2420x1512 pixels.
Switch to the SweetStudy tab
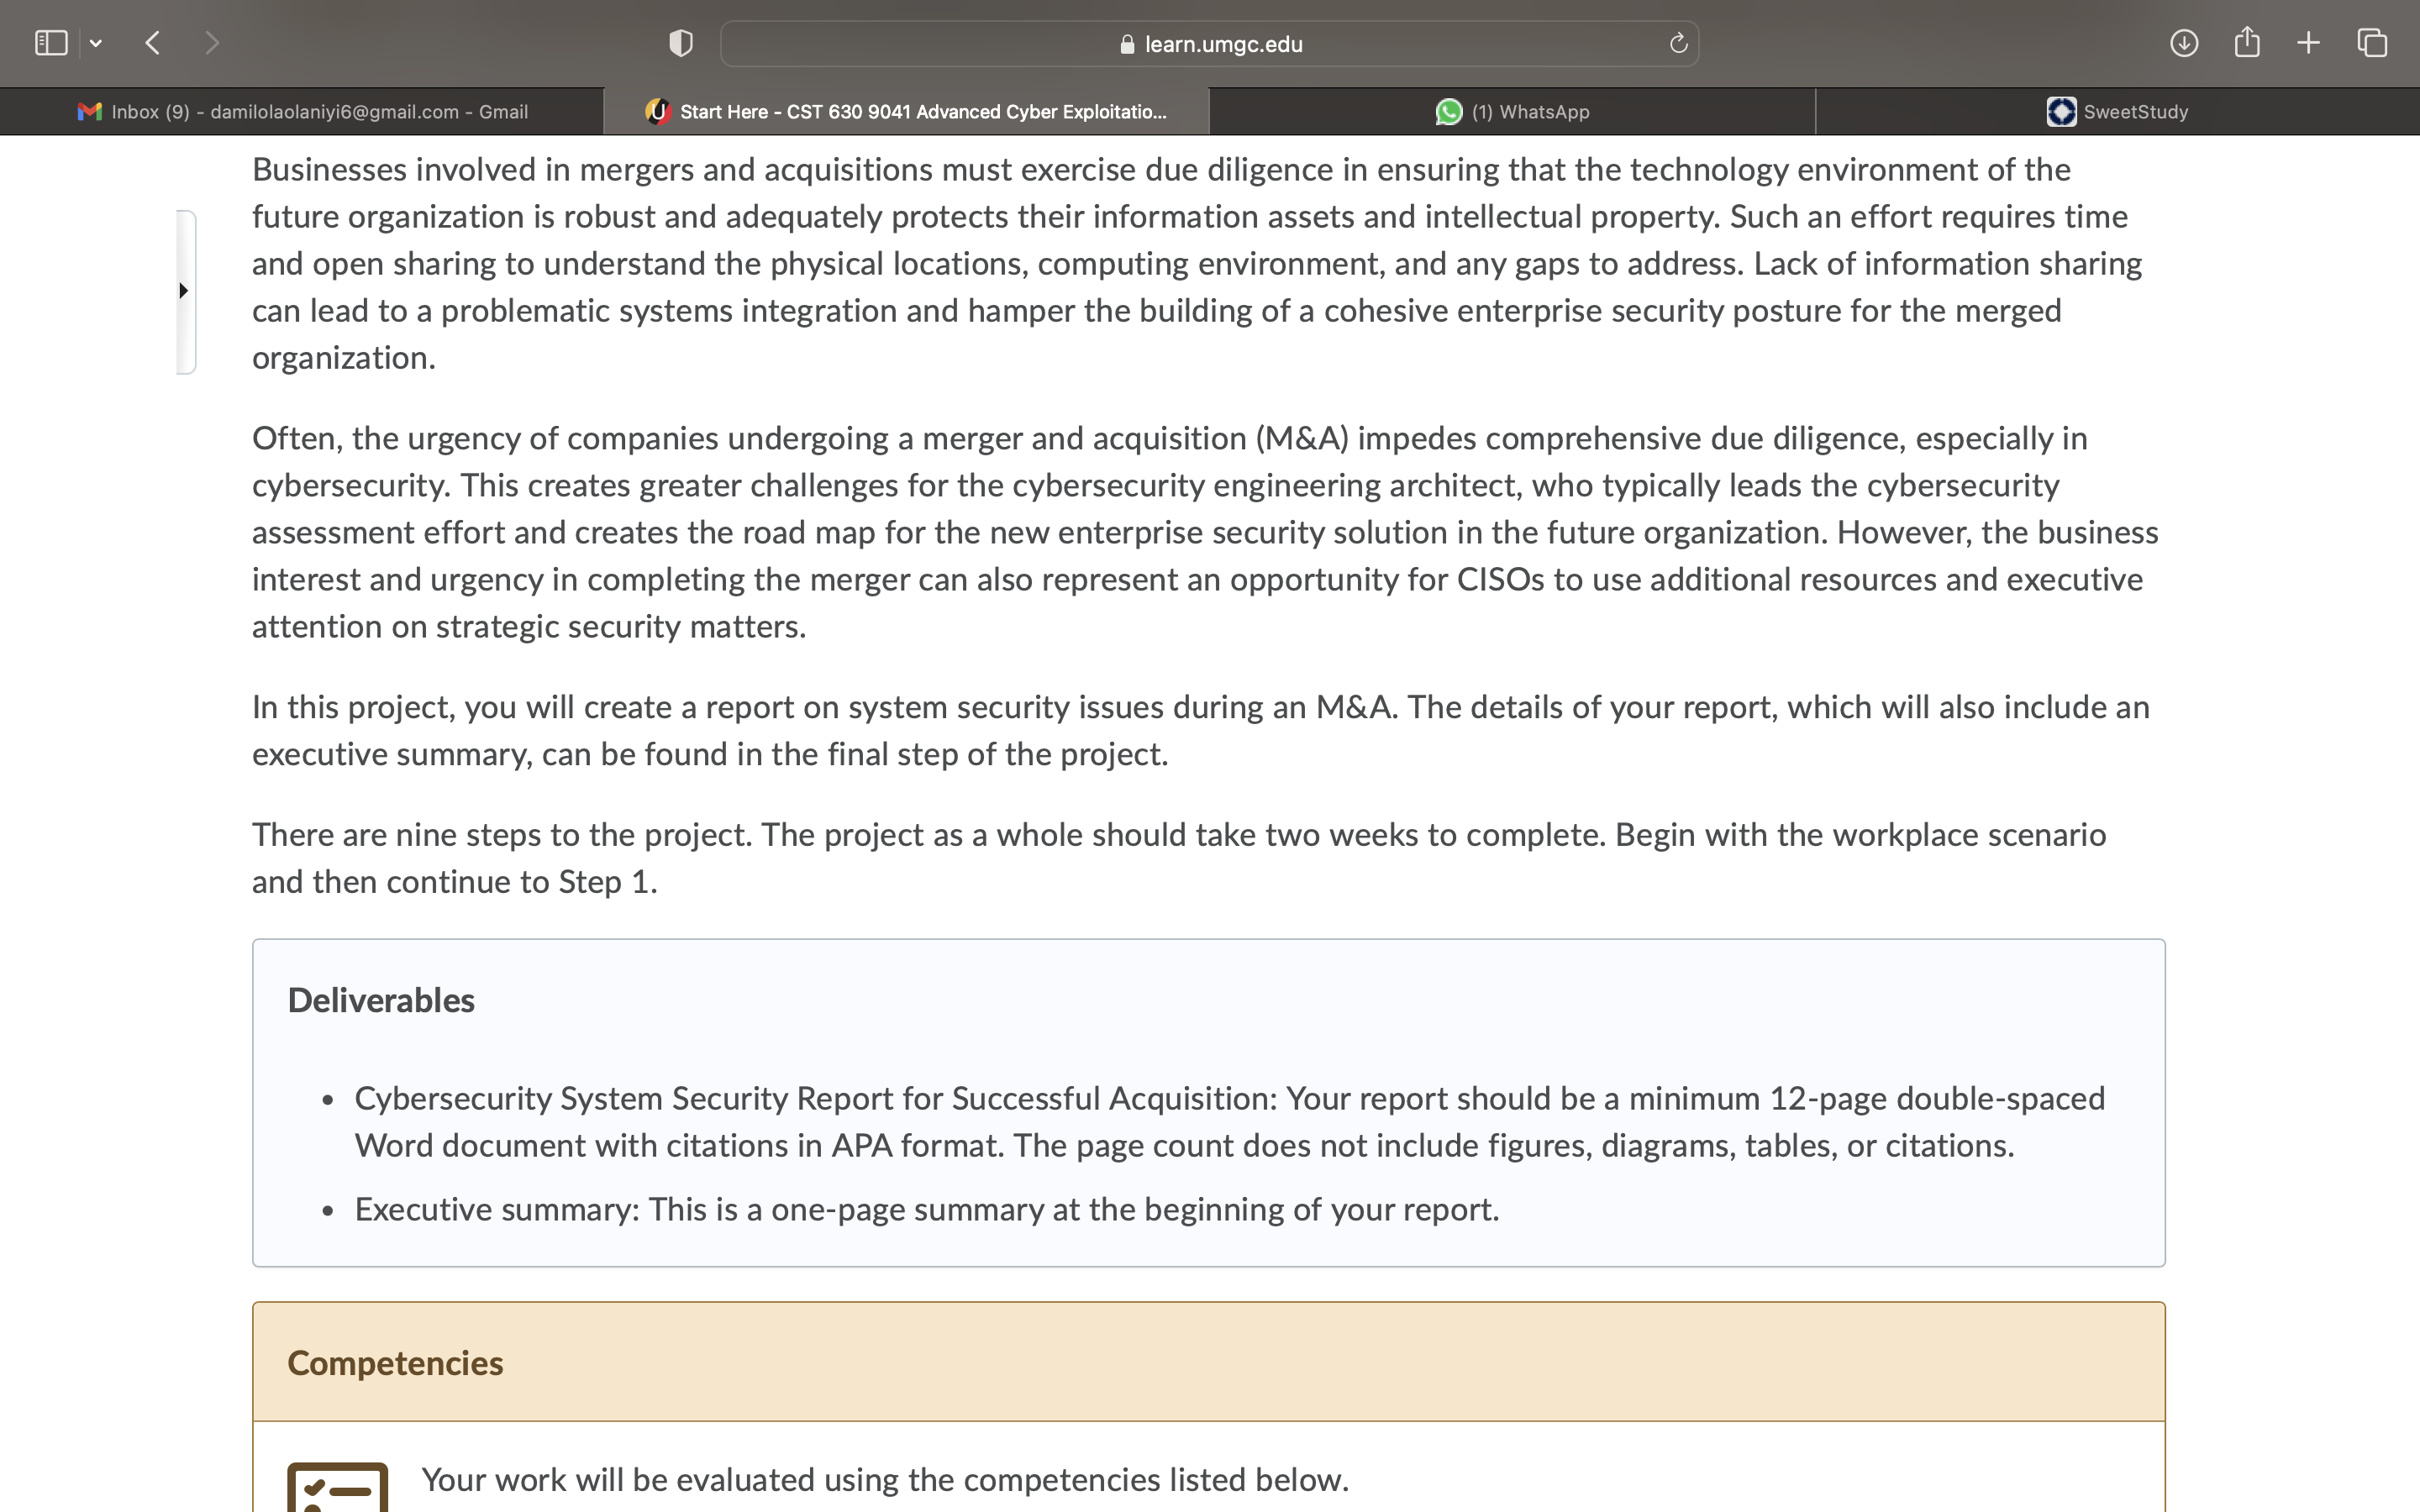2117,112
